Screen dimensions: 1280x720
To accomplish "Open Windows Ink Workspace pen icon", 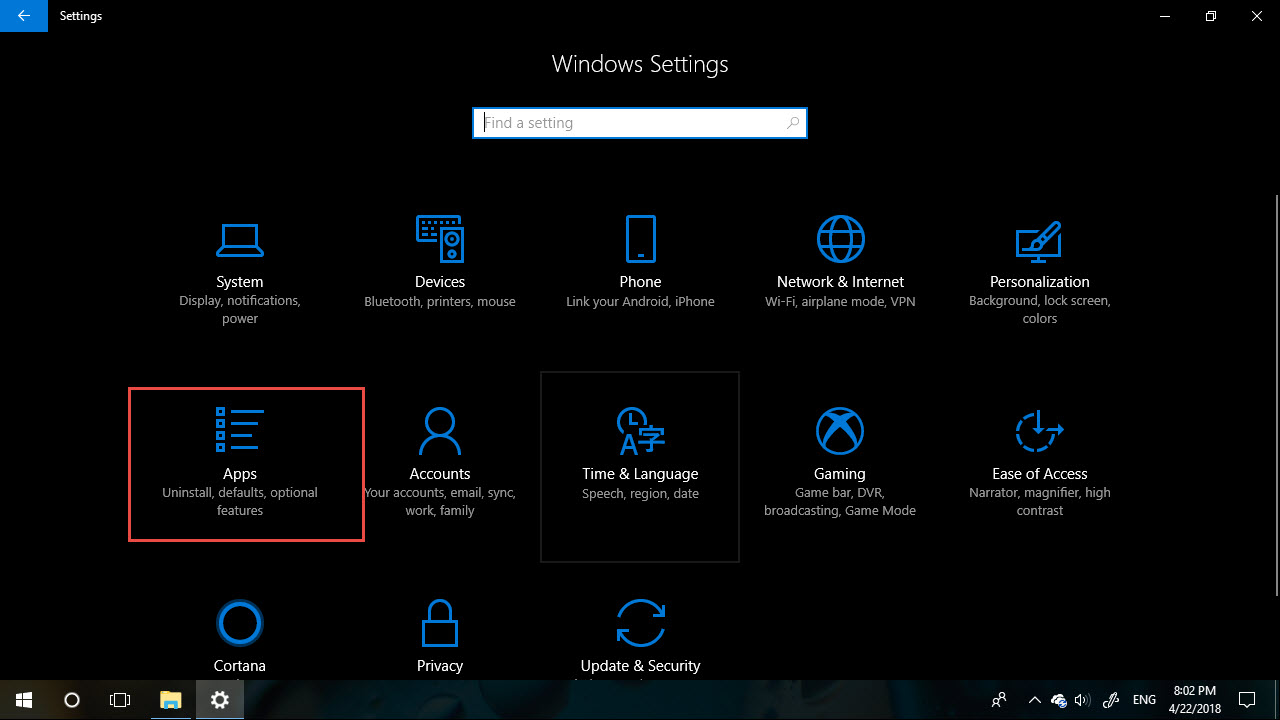I will tap(1111, 700).
